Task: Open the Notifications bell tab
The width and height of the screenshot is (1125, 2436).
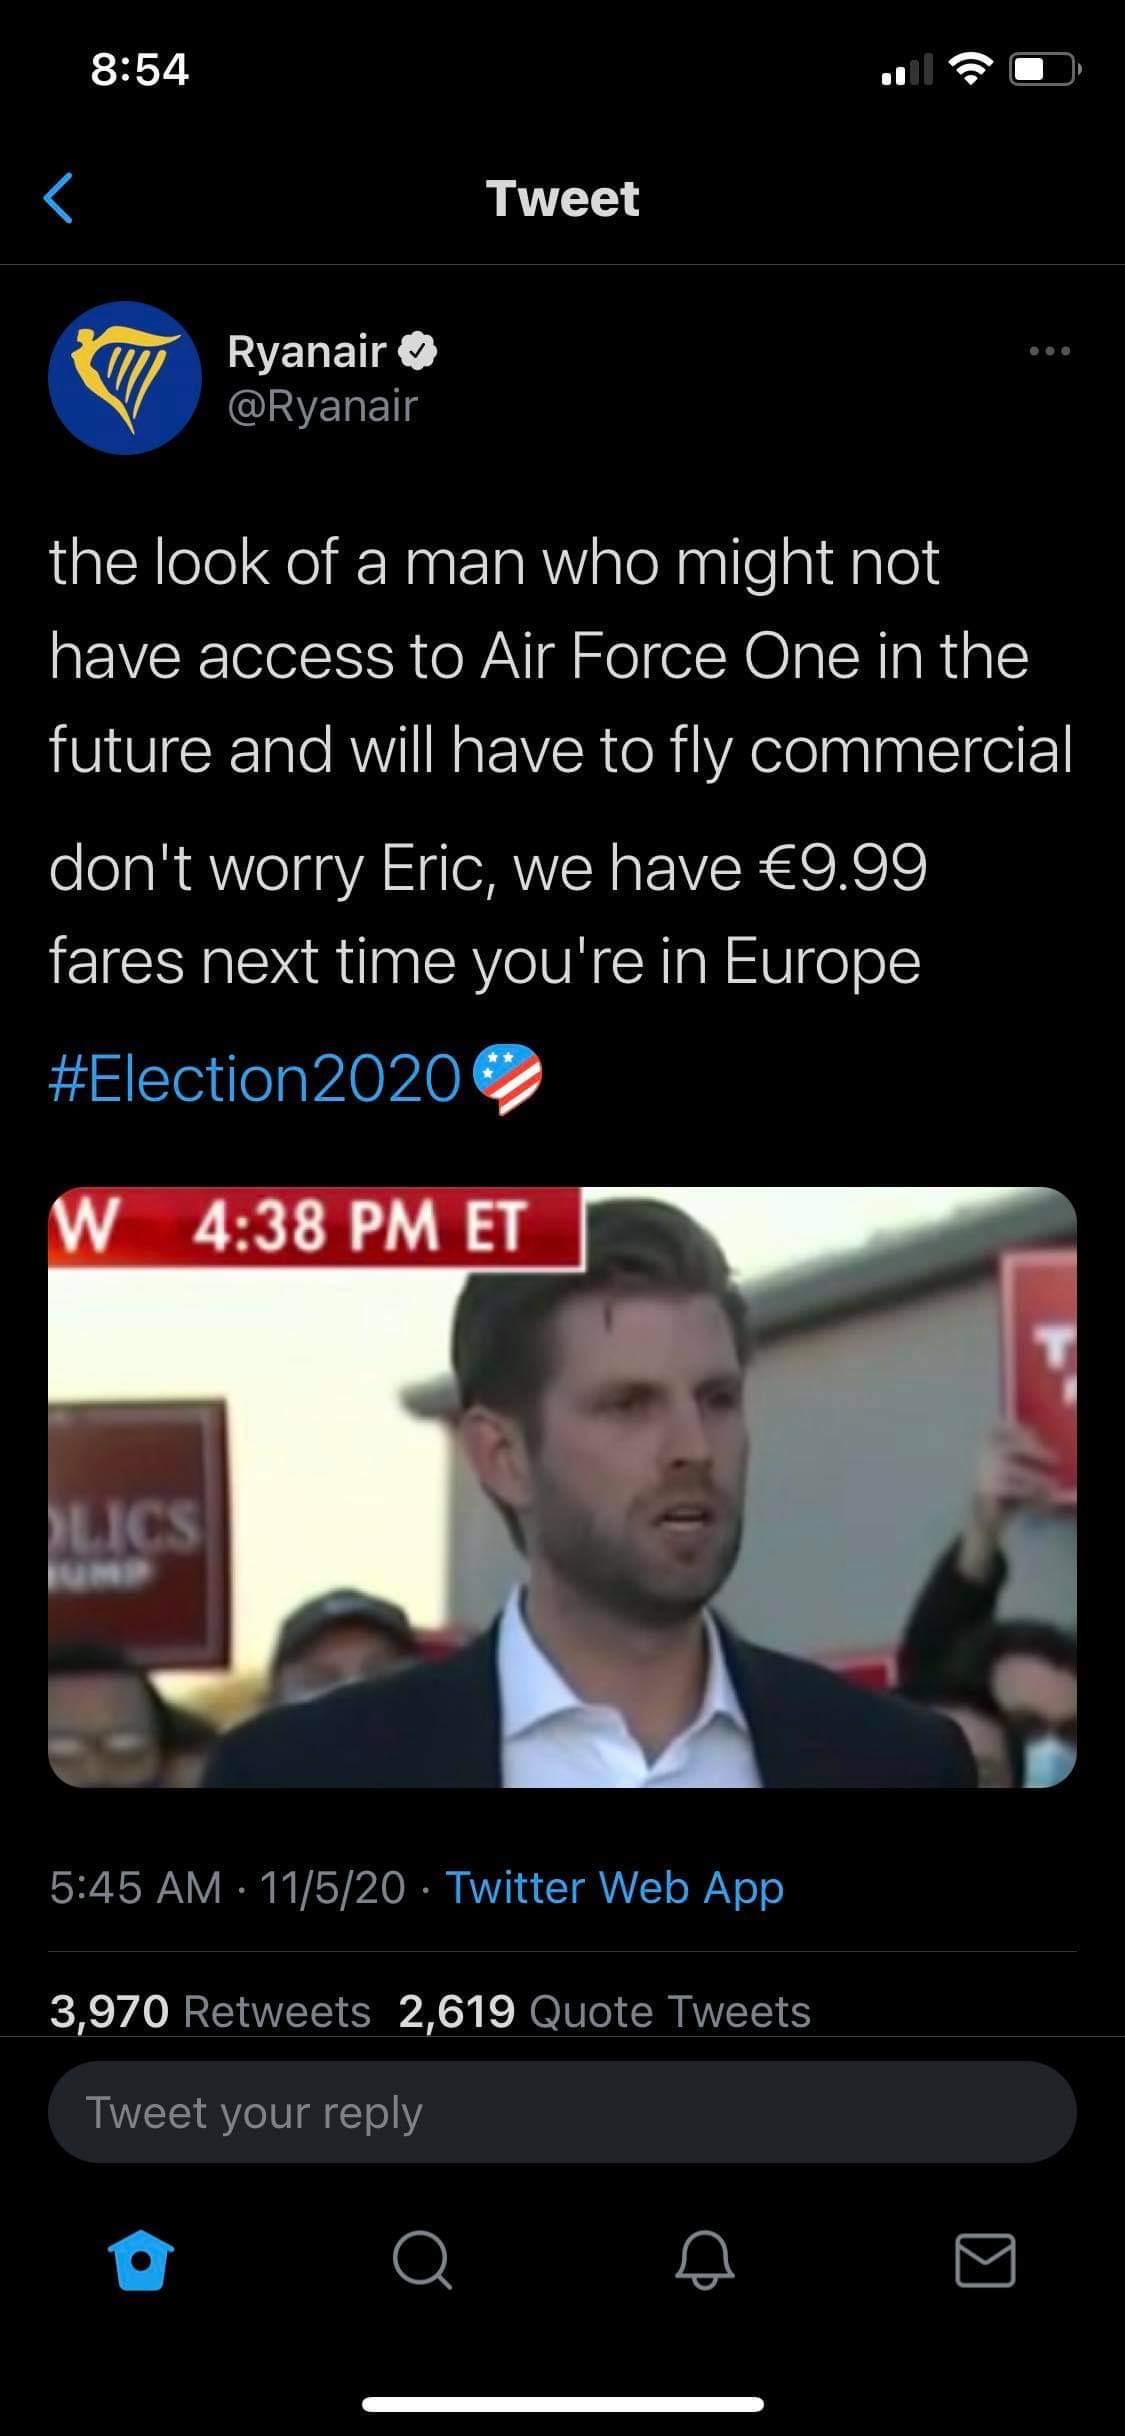Action: (704, 2261)
